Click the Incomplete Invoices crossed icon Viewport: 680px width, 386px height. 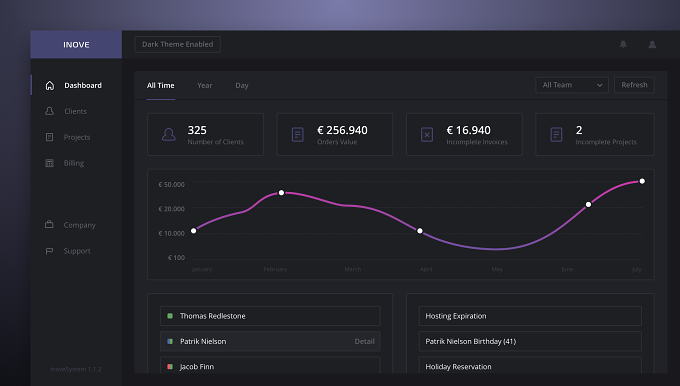427,134
